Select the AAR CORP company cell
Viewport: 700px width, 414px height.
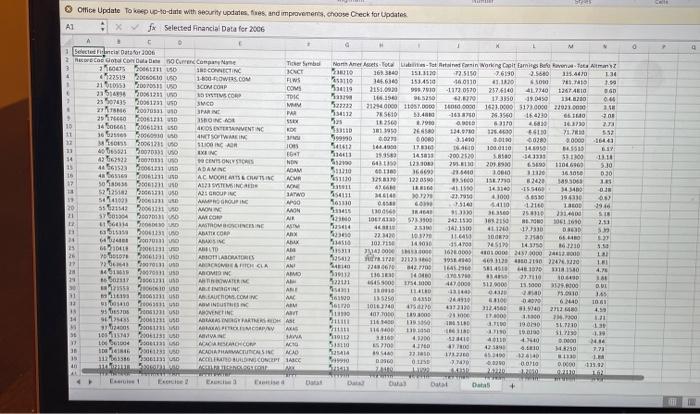[242, 217]
